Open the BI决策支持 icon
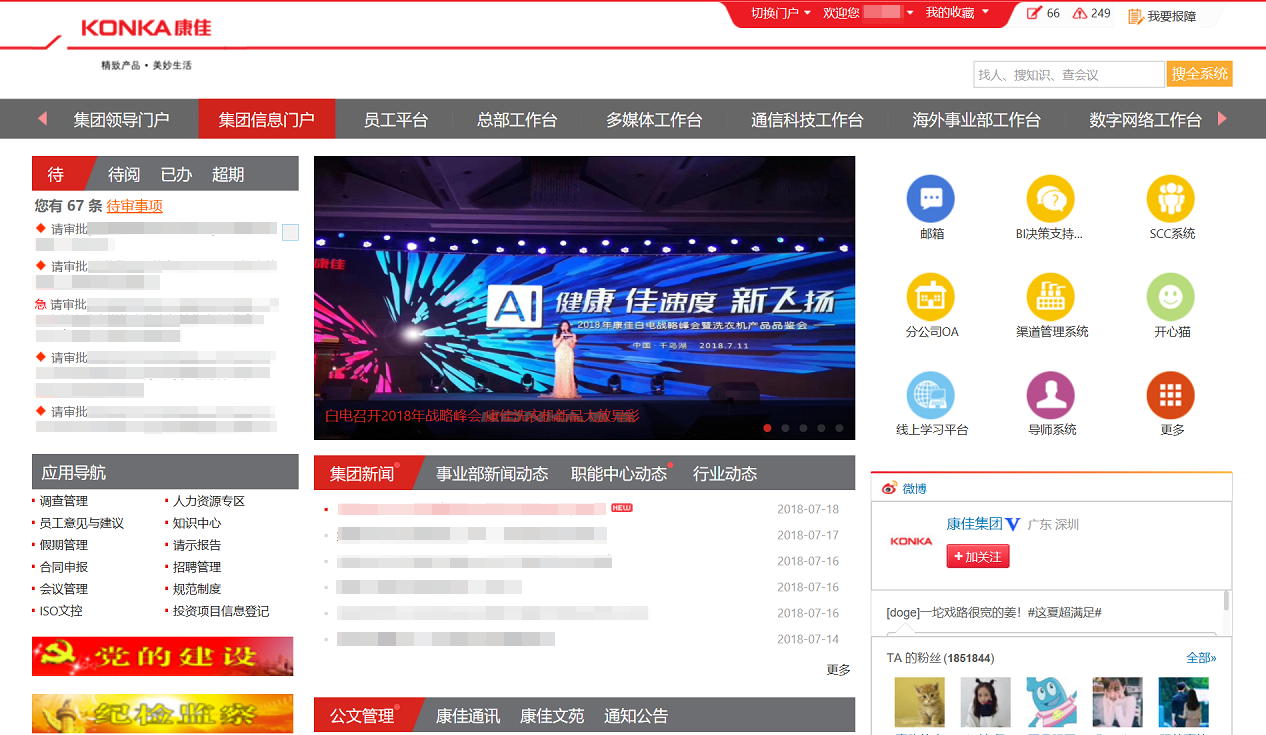The image size is (1266, 735). point(1050,199)
